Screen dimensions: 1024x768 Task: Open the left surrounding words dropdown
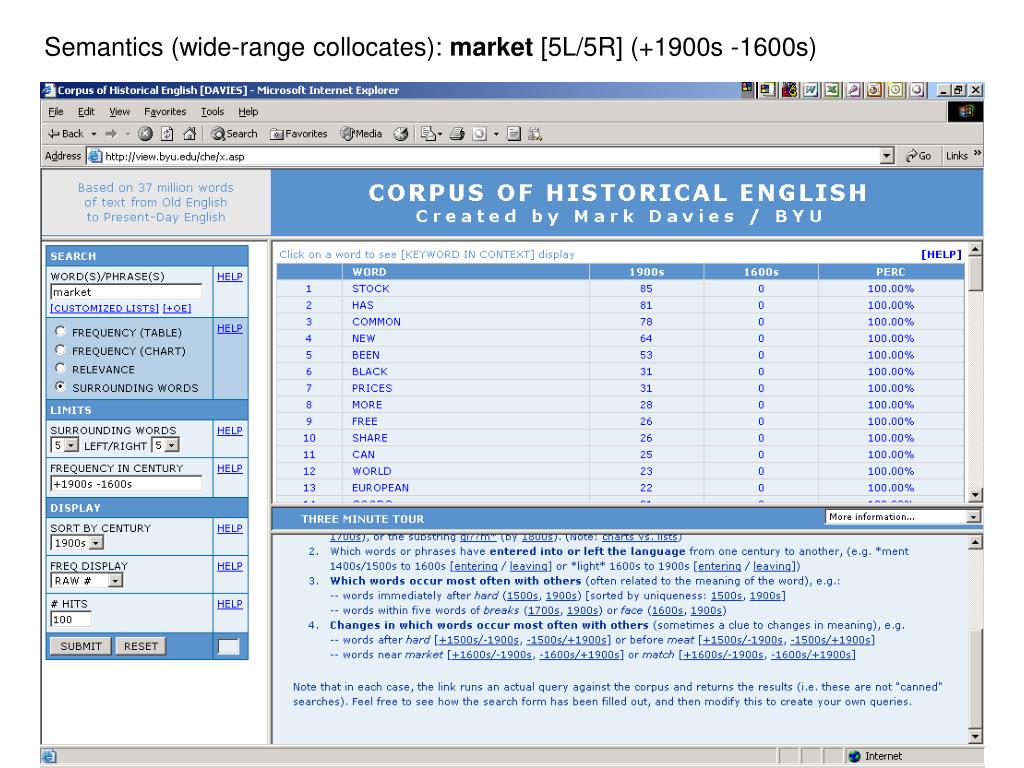71,445
